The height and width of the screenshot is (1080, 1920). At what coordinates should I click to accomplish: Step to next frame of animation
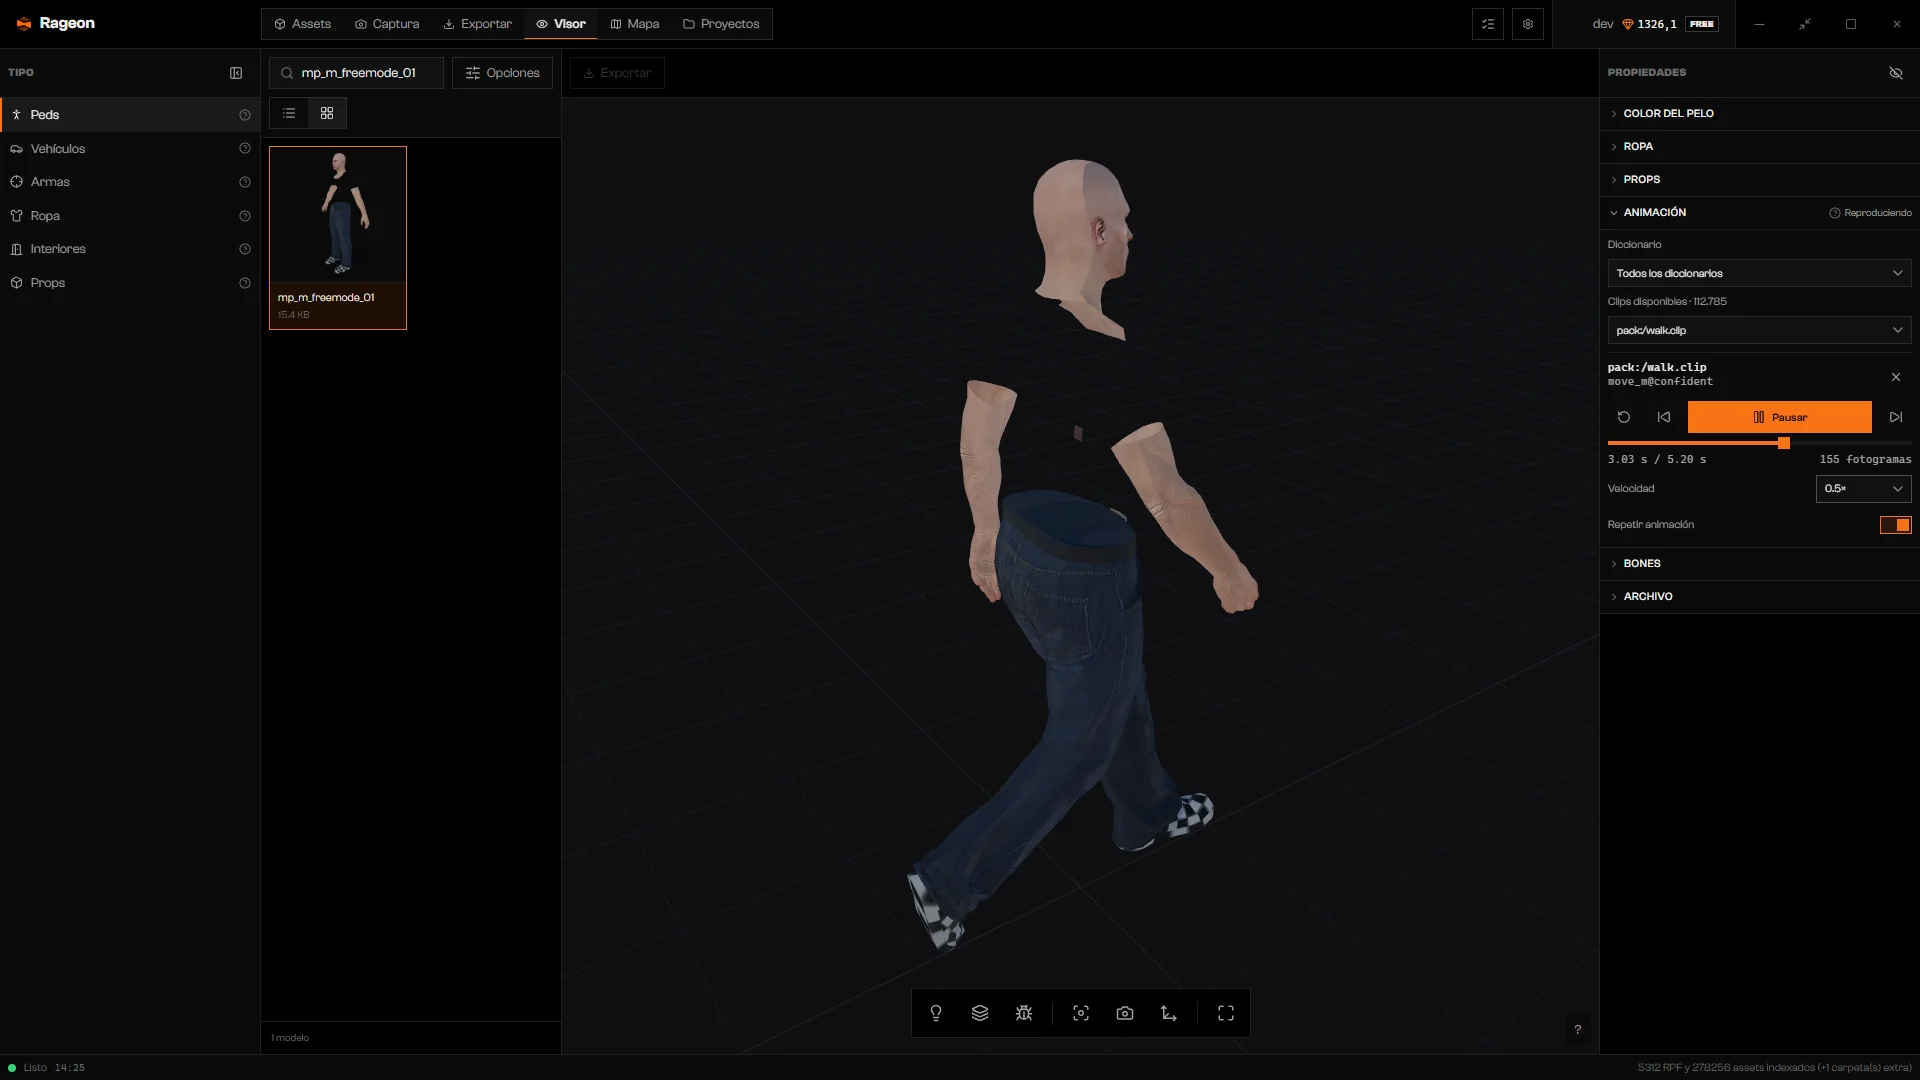[1896, 417]
